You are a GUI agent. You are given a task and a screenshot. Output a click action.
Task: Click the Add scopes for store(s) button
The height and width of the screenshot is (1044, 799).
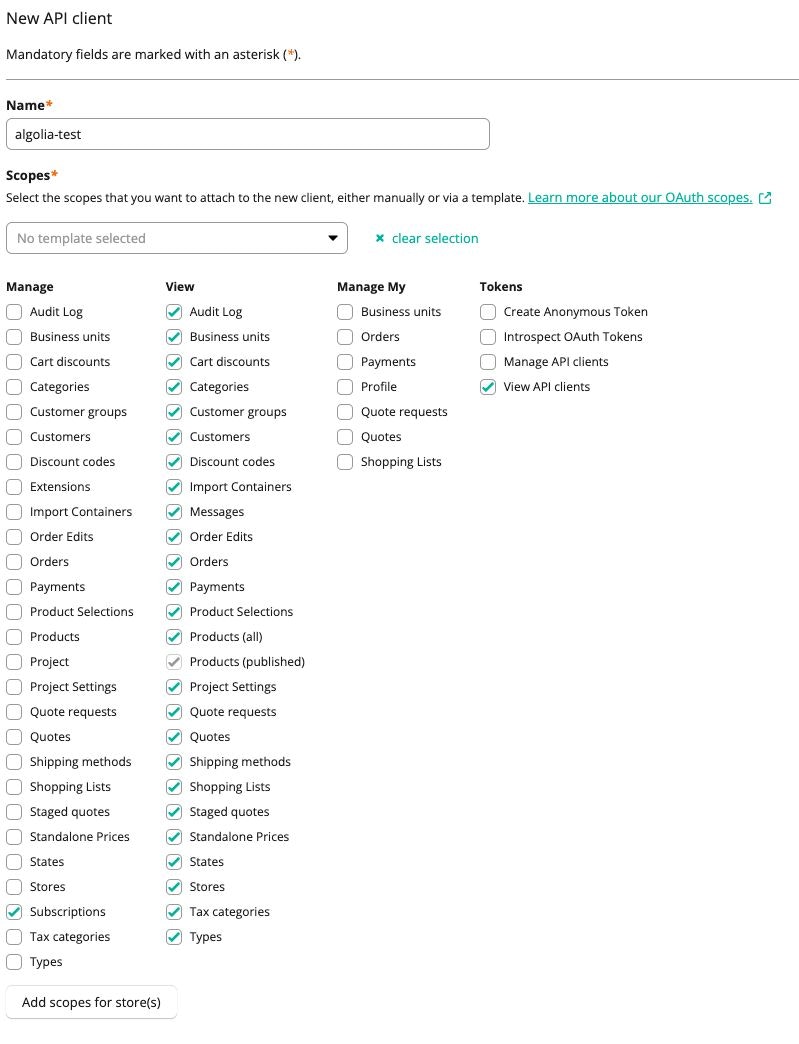[x=91, y=1001]
